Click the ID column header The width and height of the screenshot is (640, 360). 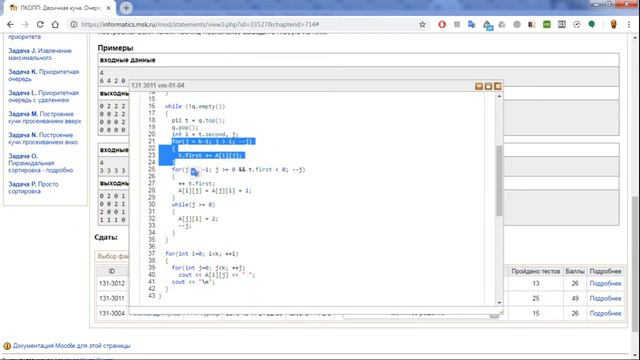pyautogui.click(x=112, y=271)
